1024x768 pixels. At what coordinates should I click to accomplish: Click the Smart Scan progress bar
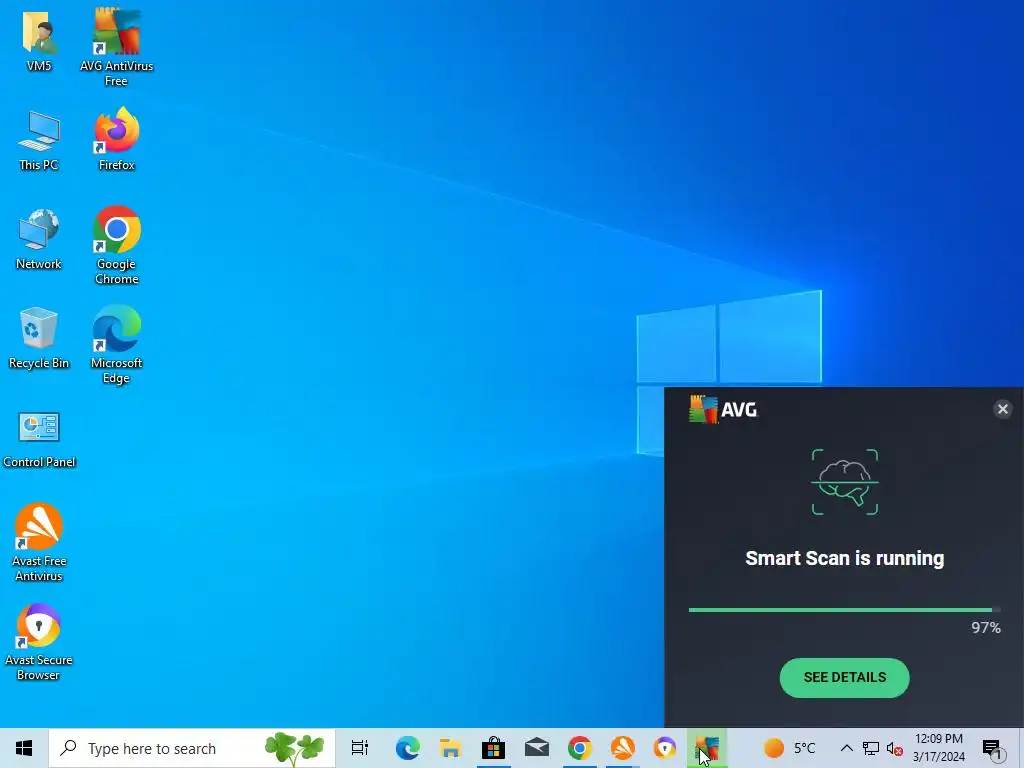(844, 610)
